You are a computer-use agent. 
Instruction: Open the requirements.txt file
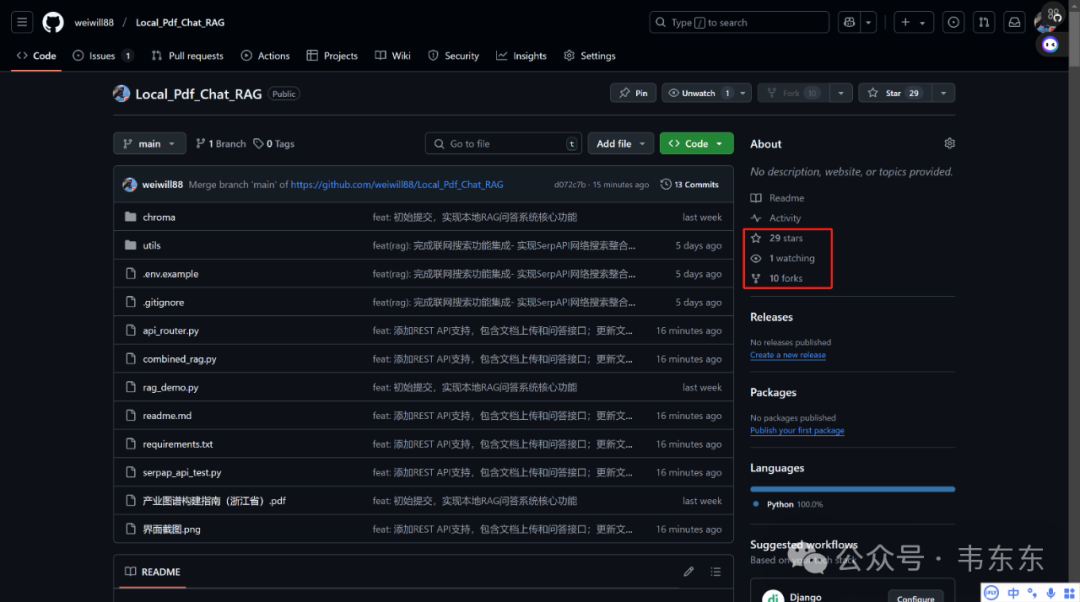pos(178,444)
